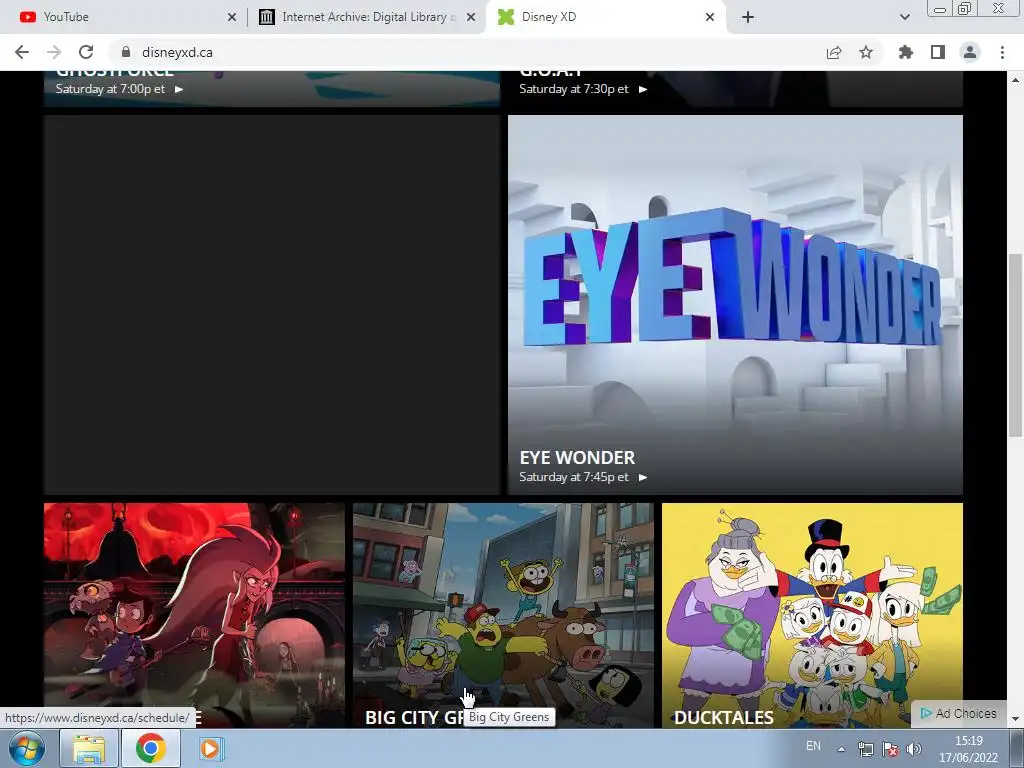Bookmark this page with the star
This screenshot has height=768, width=1024.
866,52
